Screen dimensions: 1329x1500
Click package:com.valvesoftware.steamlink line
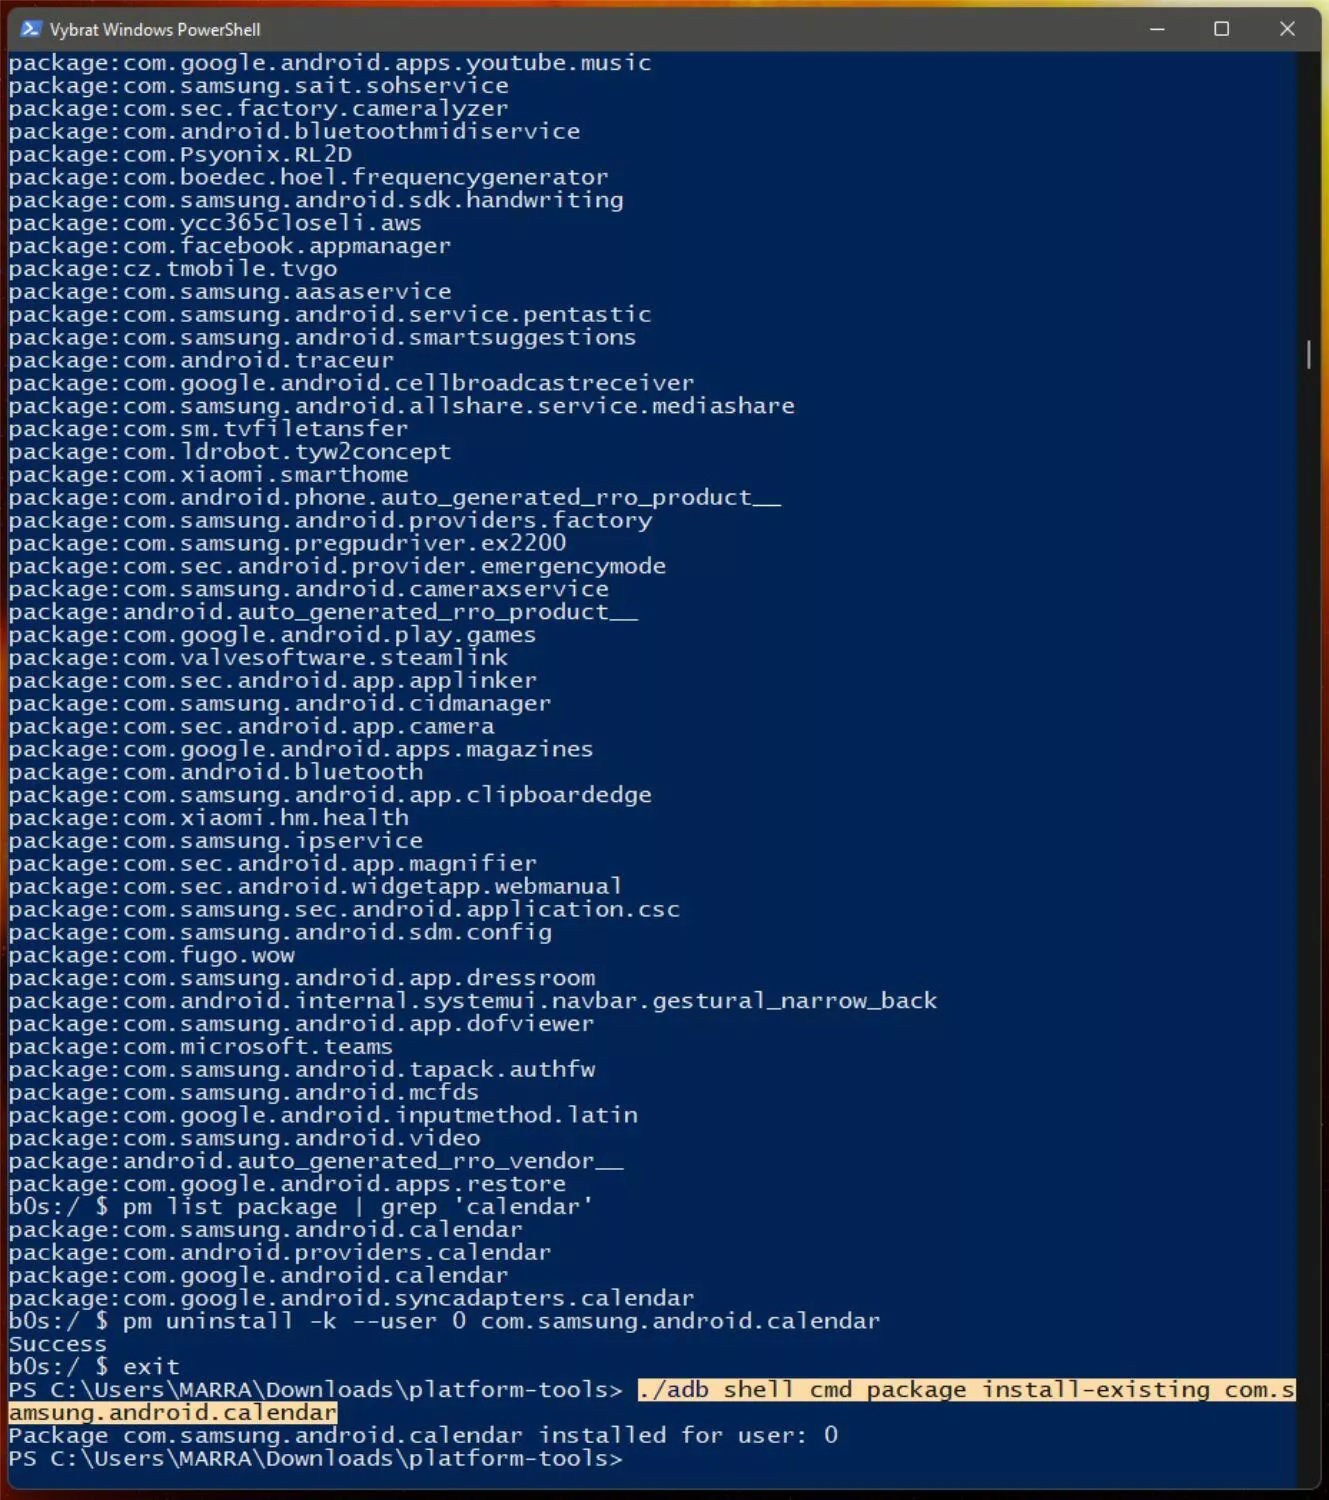tap(259, 659)
